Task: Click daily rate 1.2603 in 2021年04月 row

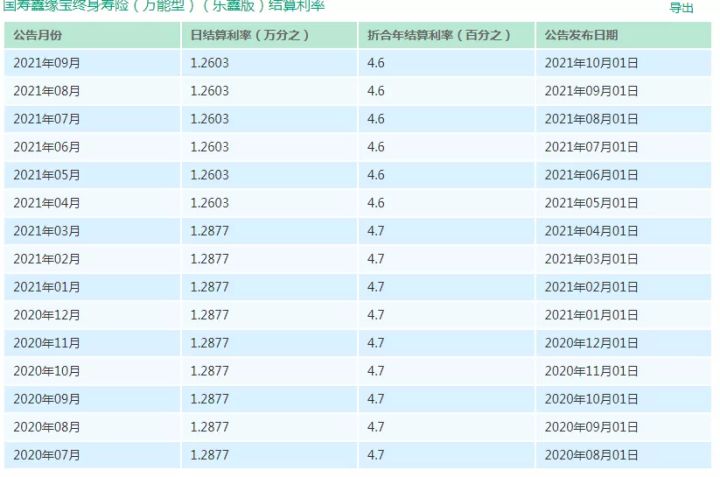Action: click(x=209, y=203)
